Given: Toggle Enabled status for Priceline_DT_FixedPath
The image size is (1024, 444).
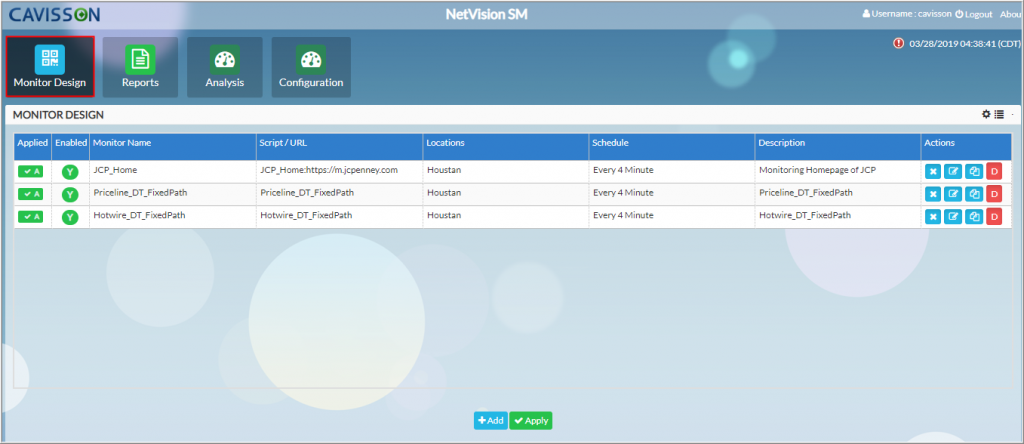Looking at the screenshot, I should pos(70,194).
